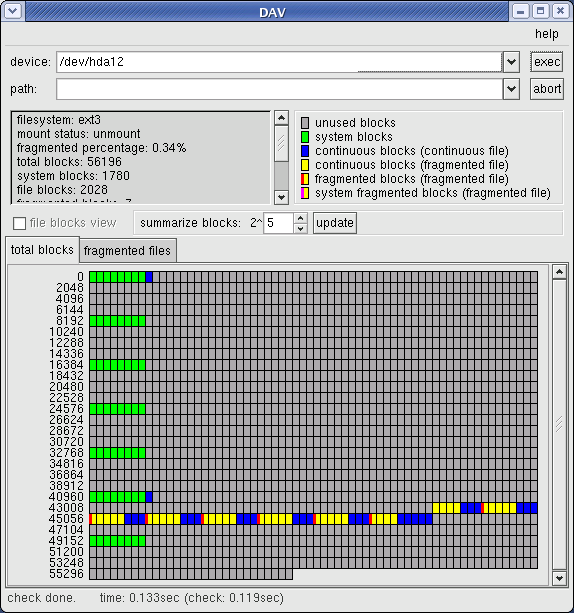
Task: Click the update button
Action: (x=335, y=223)
